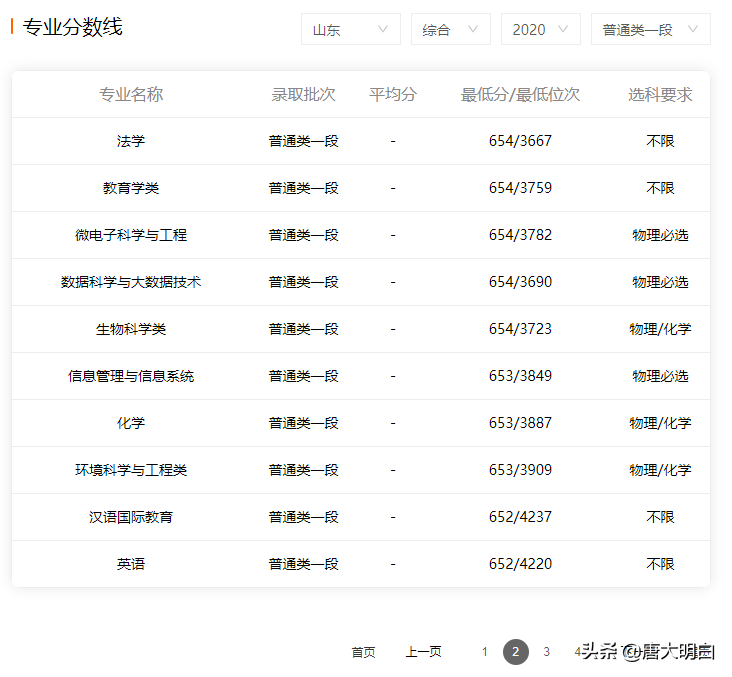This screenshot has width=732, height=677.
Task: Click score 654/3723 cell
Action: 520,329
